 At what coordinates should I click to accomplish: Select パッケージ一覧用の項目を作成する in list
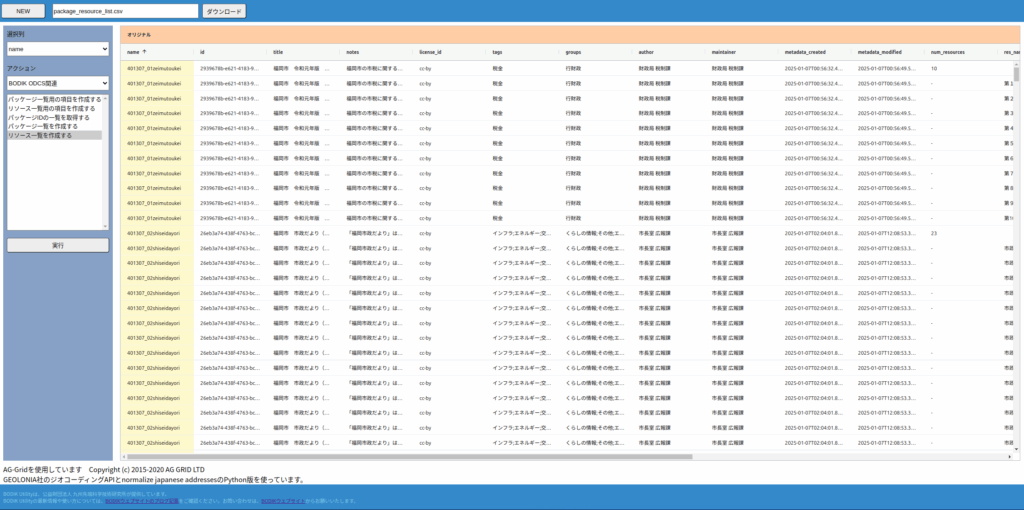click(54, 100)
